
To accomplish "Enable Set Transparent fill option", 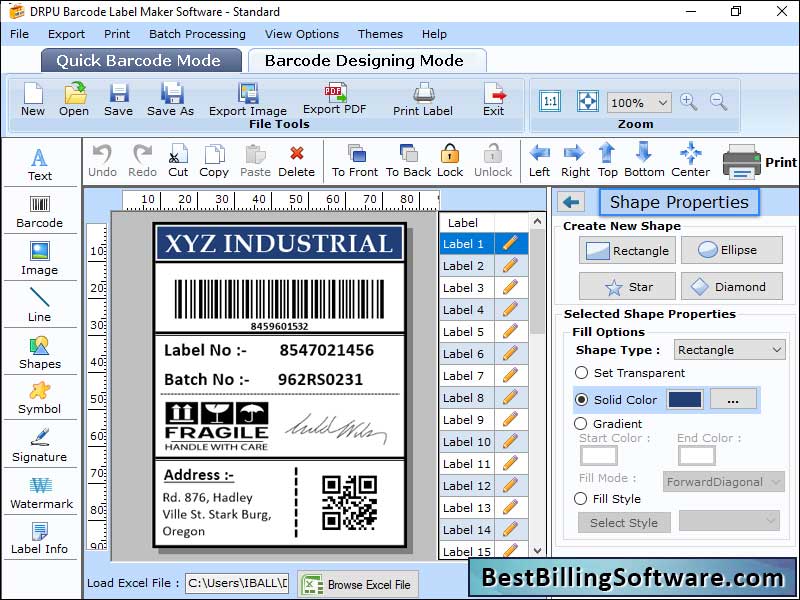I will [581, 372].
